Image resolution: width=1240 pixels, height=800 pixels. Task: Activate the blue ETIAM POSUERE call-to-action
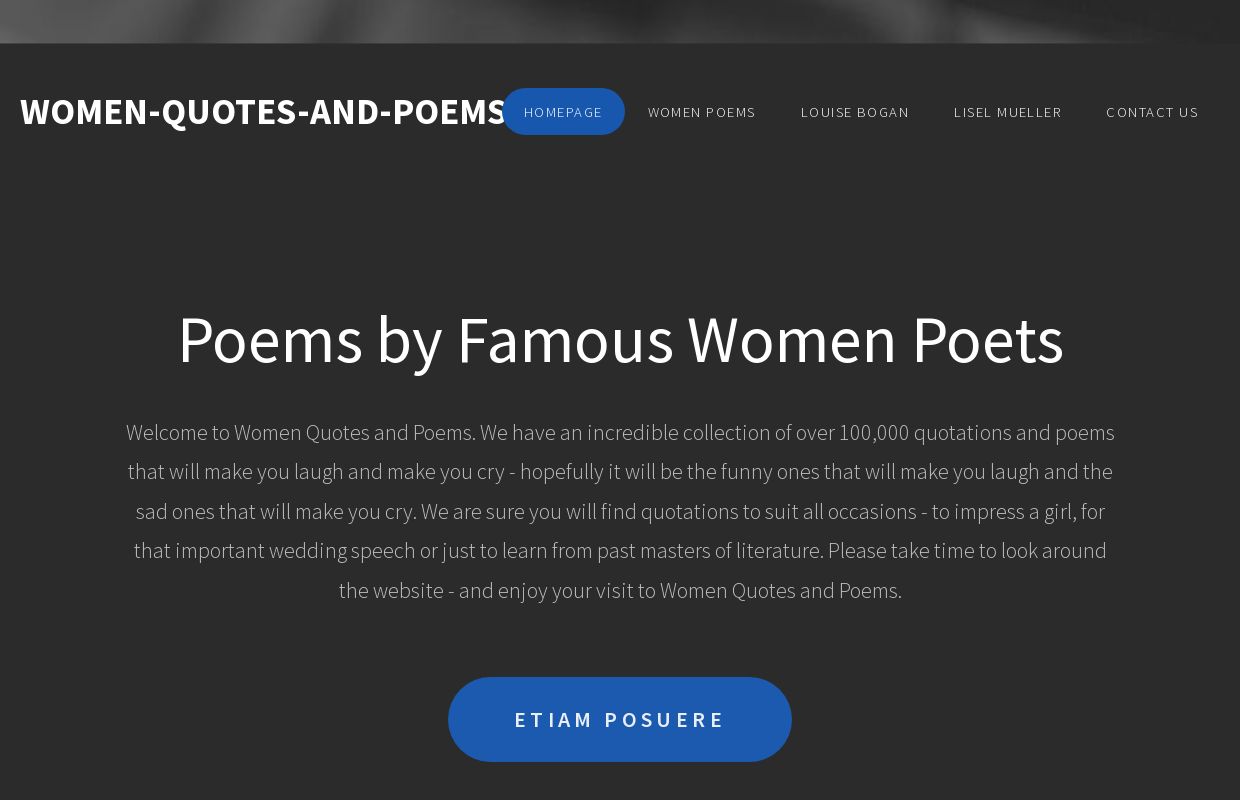click(620, 719)
